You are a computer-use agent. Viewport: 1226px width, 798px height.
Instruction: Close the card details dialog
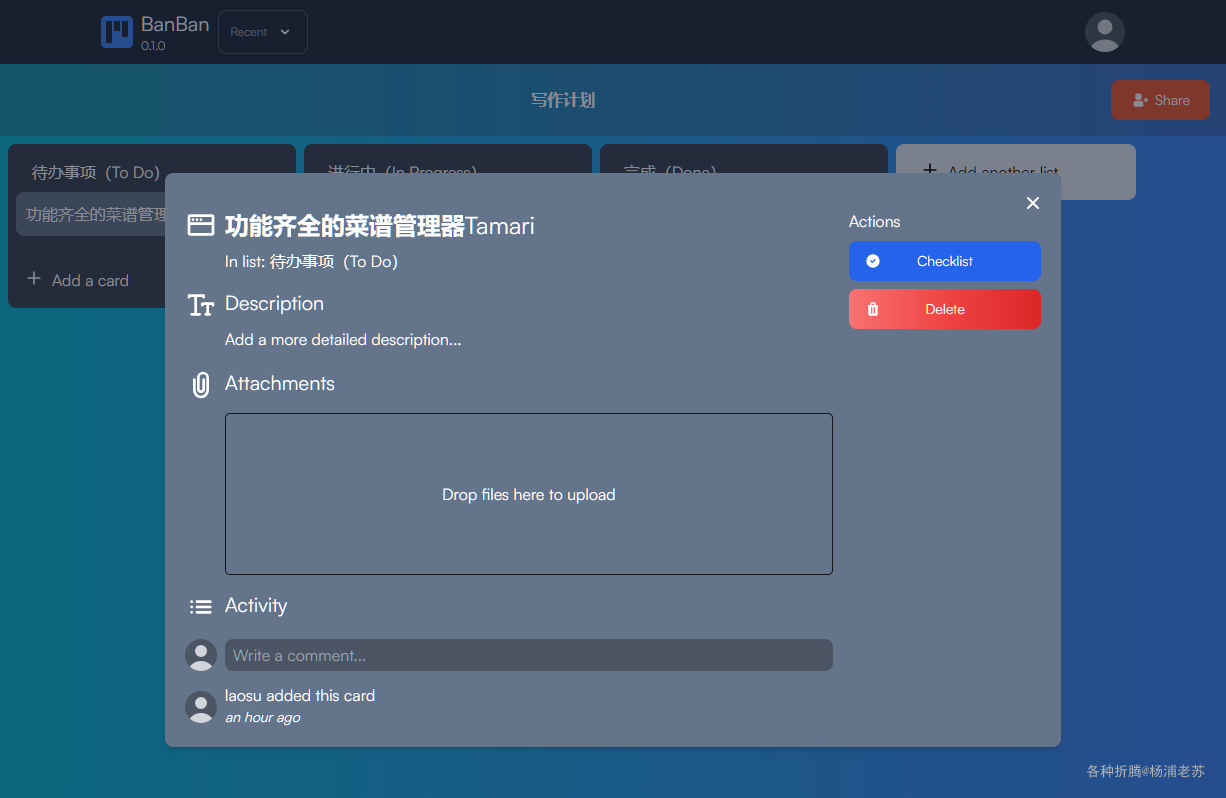click(1033, 203)
